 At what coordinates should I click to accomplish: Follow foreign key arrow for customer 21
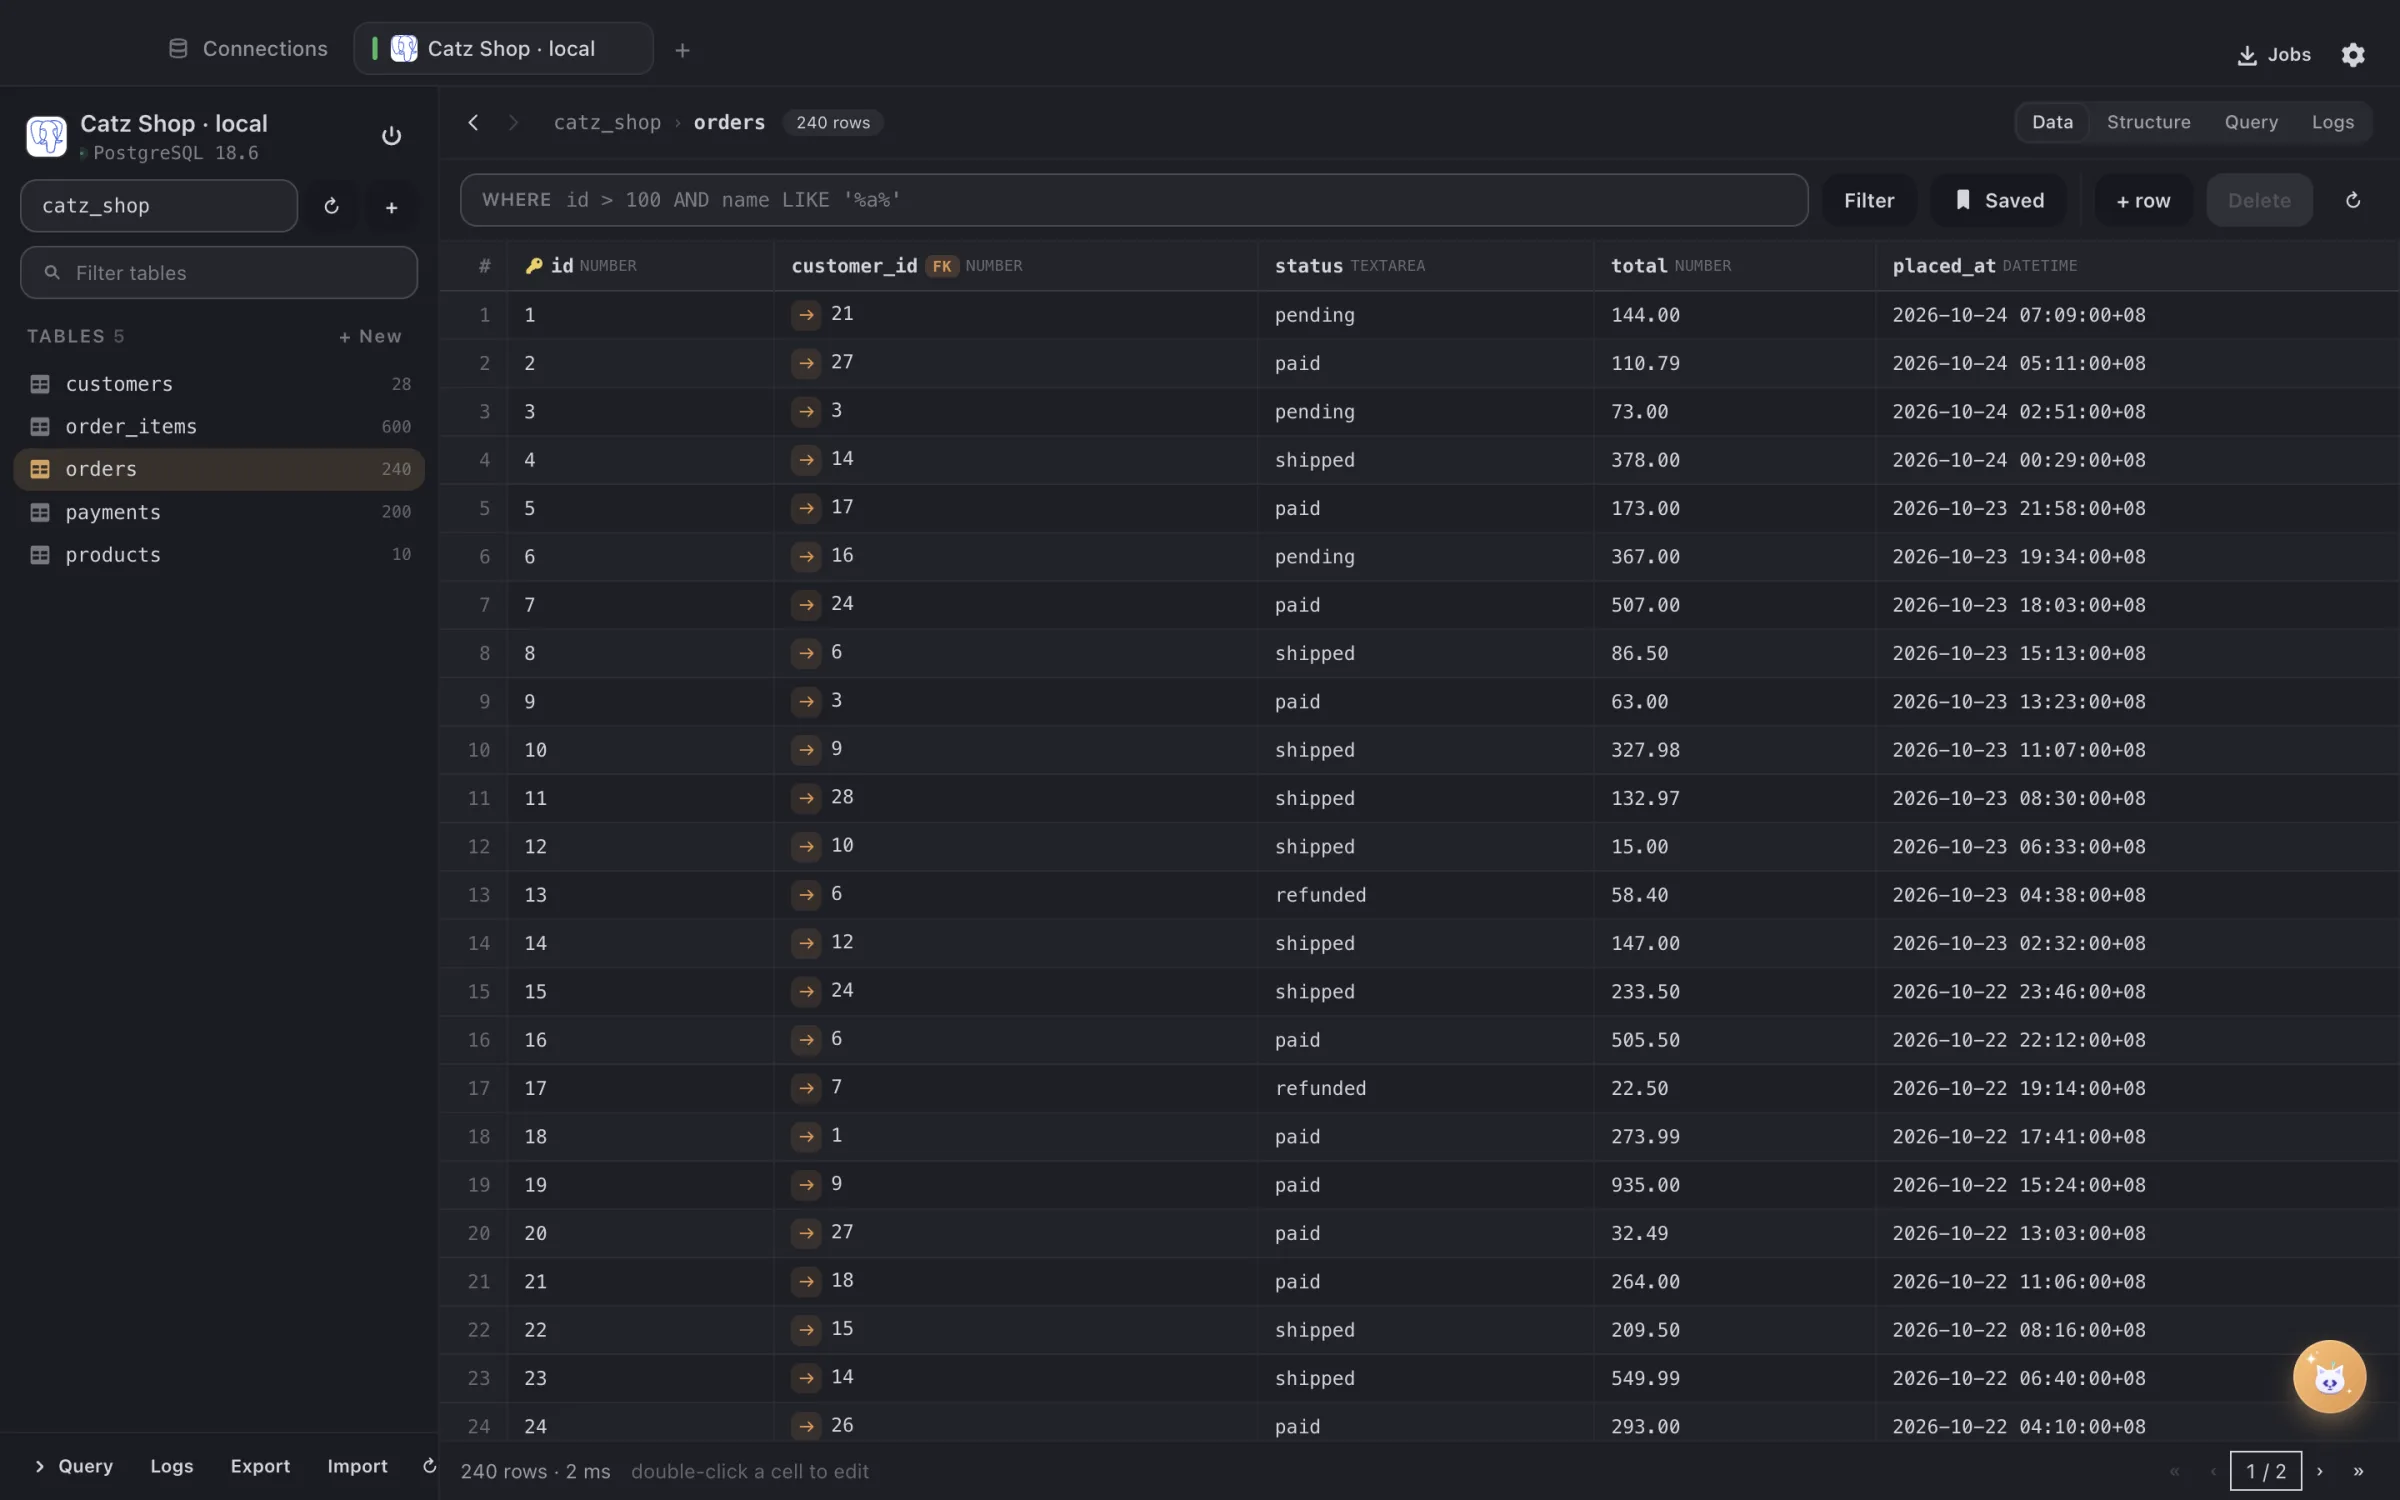coord(805,315)
